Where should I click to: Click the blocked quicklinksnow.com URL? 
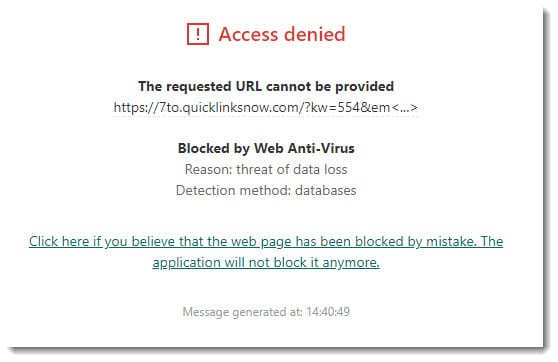tap(265, 107)
